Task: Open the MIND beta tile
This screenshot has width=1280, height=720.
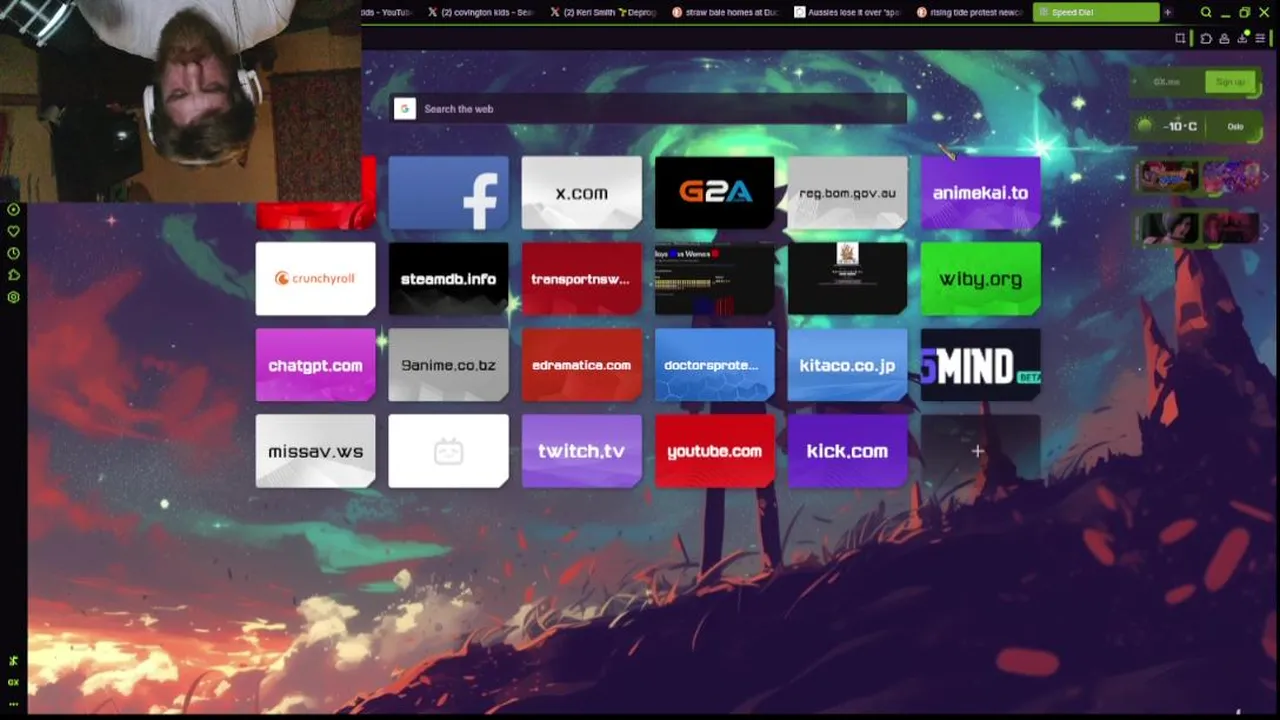Action: (980, 364)
